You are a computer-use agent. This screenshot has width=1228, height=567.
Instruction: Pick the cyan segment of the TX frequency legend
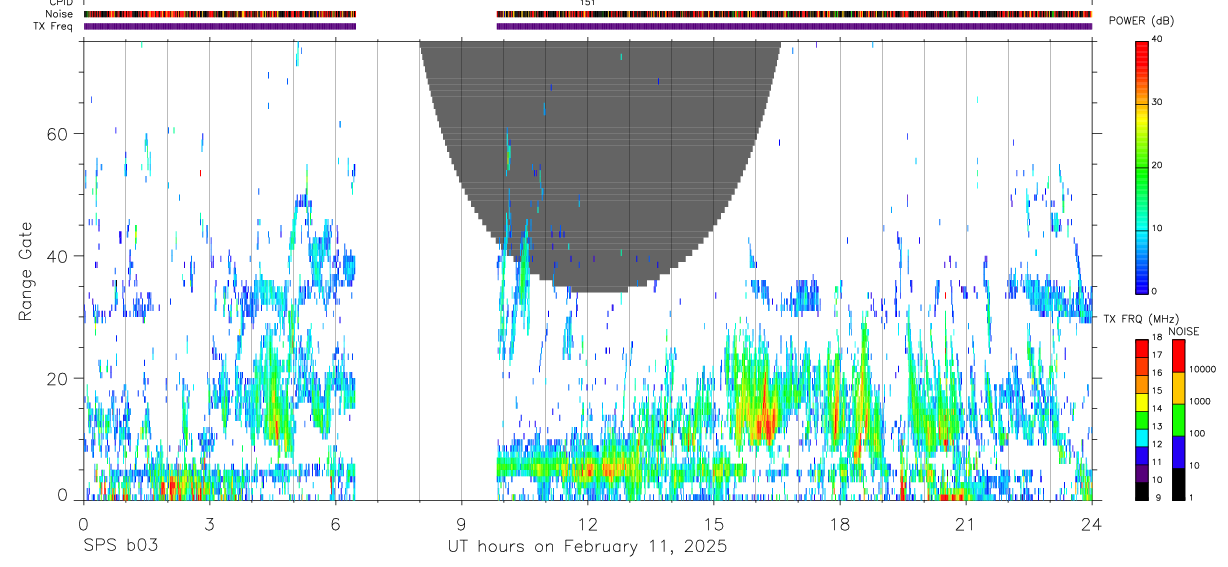[x=1142, y=437]
